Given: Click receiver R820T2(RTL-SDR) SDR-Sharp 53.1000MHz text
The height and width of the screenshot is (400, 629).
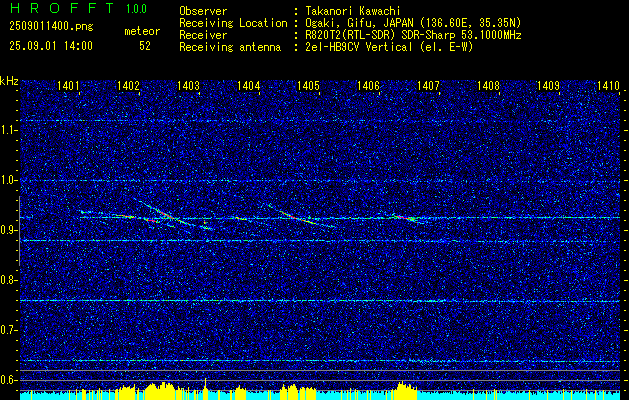Looking at the screenshot, I should 413,35.
